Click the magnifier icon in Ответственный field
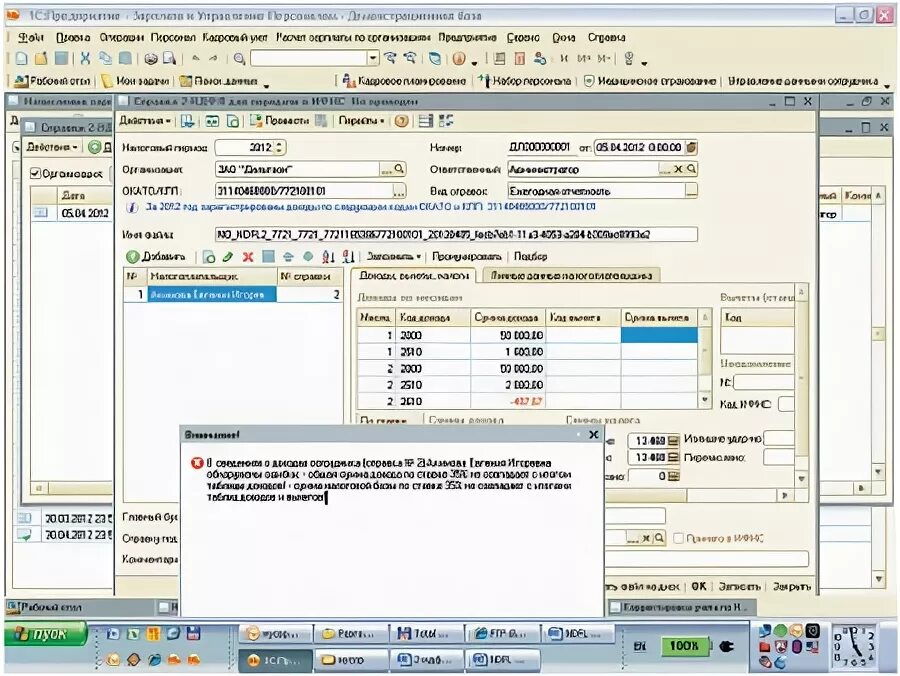900x676 pixels. click(692, 169)
